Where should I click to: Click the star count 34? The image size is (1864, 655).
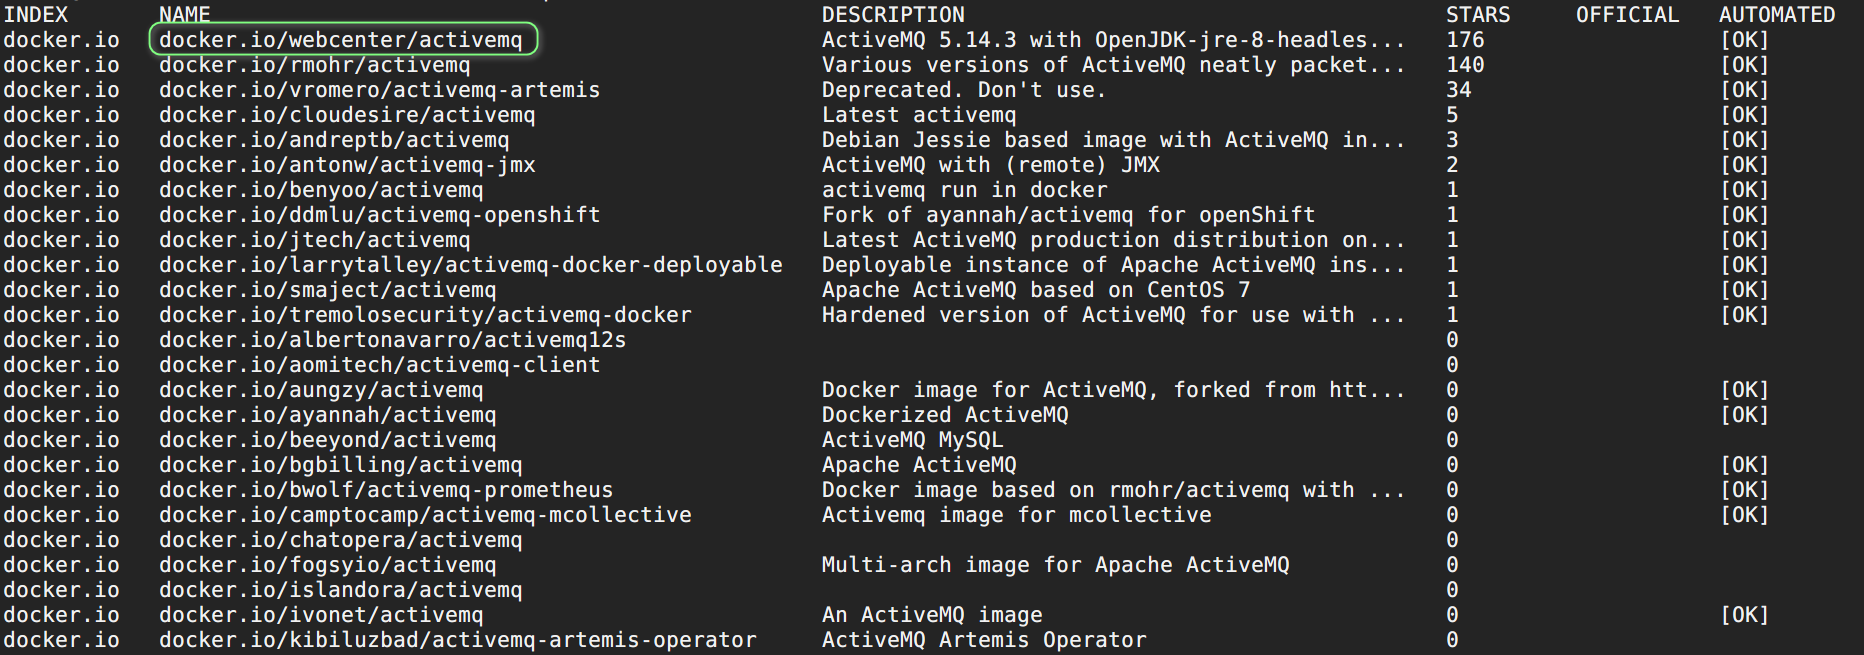(1459, 90)
